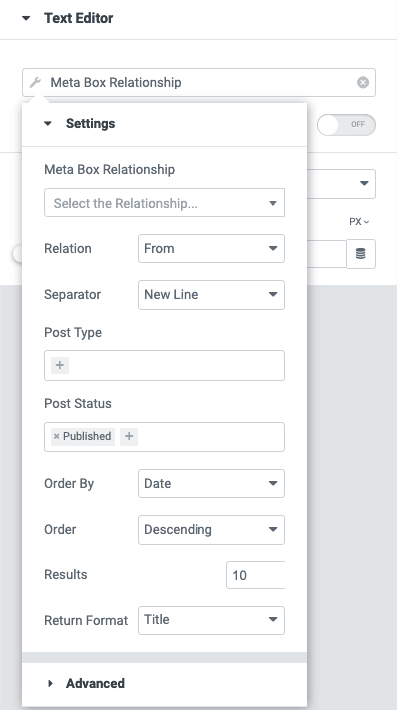
Task: Toggle the OFF switch
Action: [x=346, y=125]
